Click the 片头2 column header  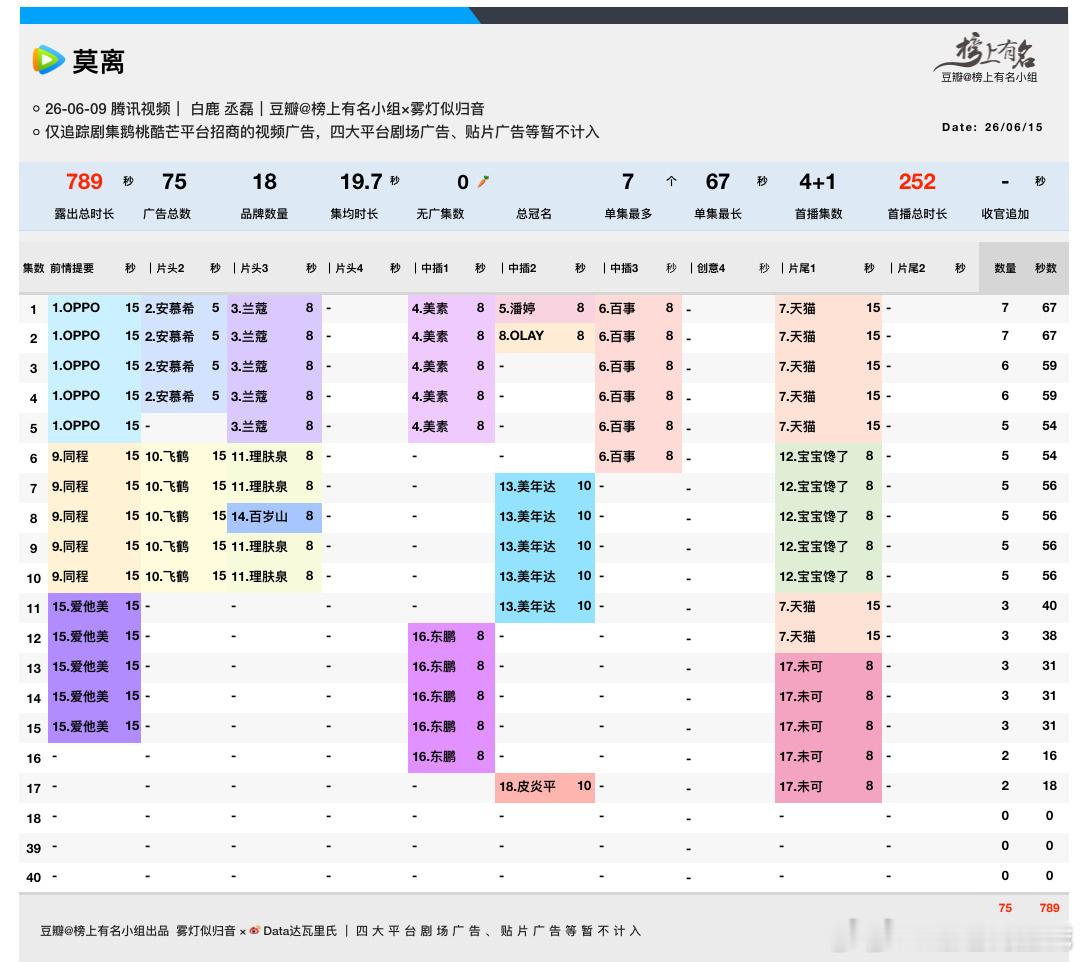[x=170, y=268]
